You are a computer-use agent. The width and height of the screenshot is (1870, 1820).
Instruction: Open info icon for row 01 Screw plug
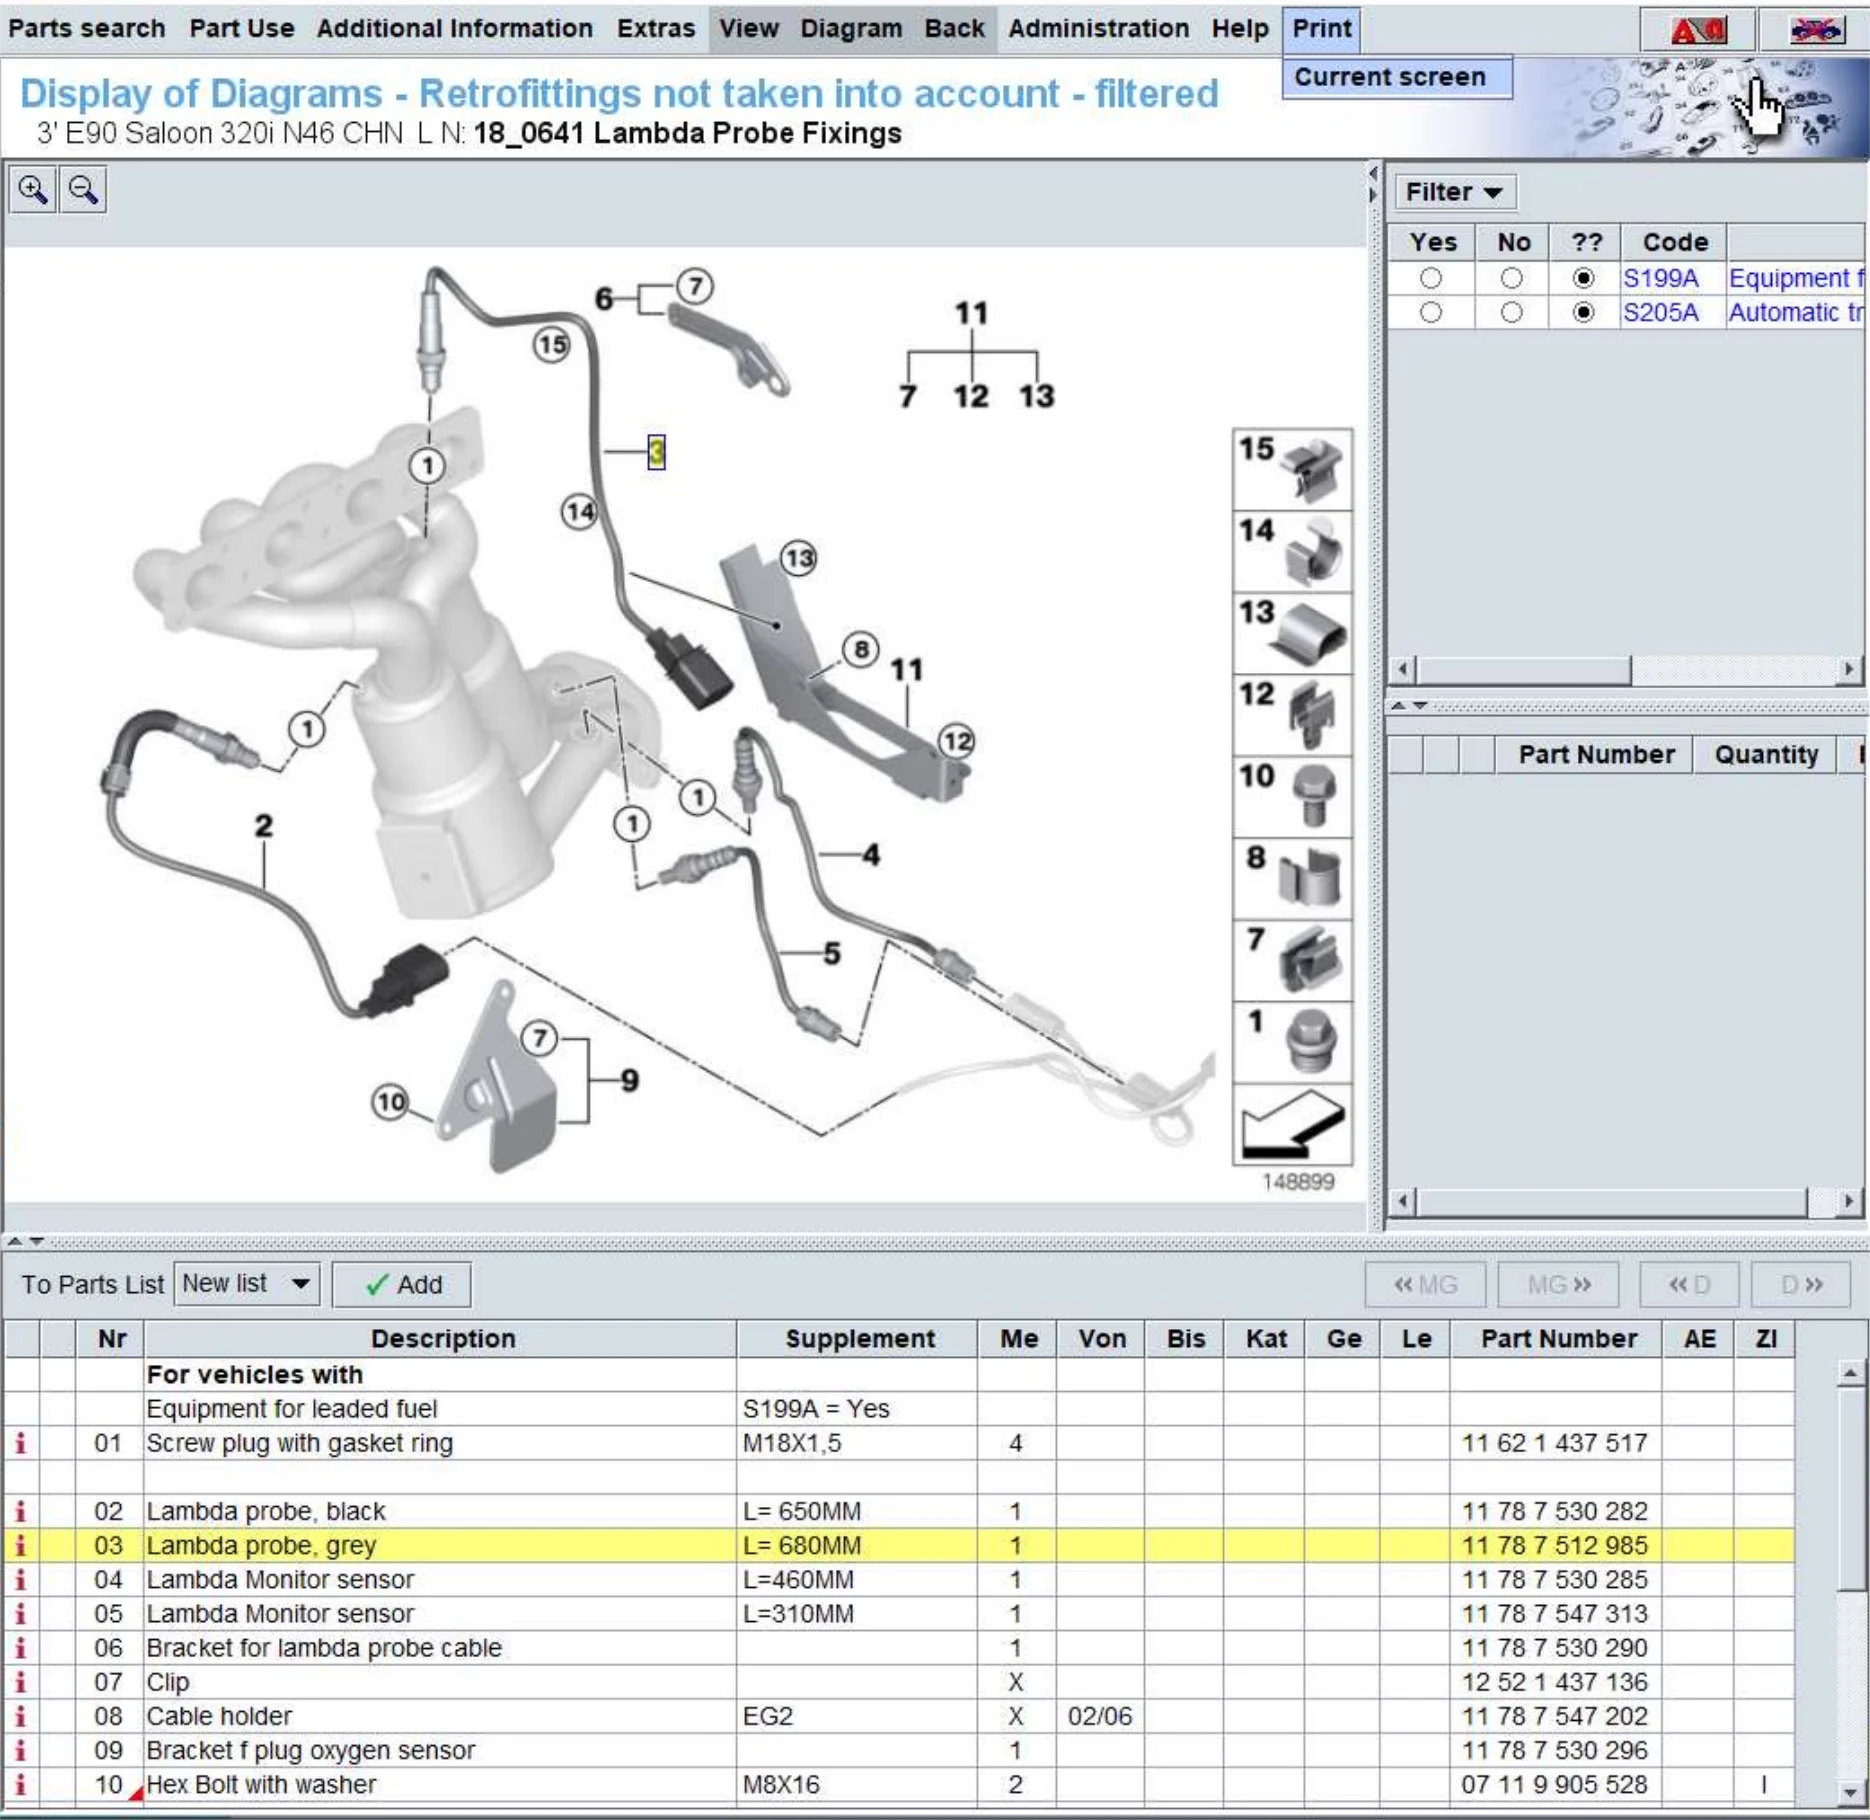(20, 1444)
